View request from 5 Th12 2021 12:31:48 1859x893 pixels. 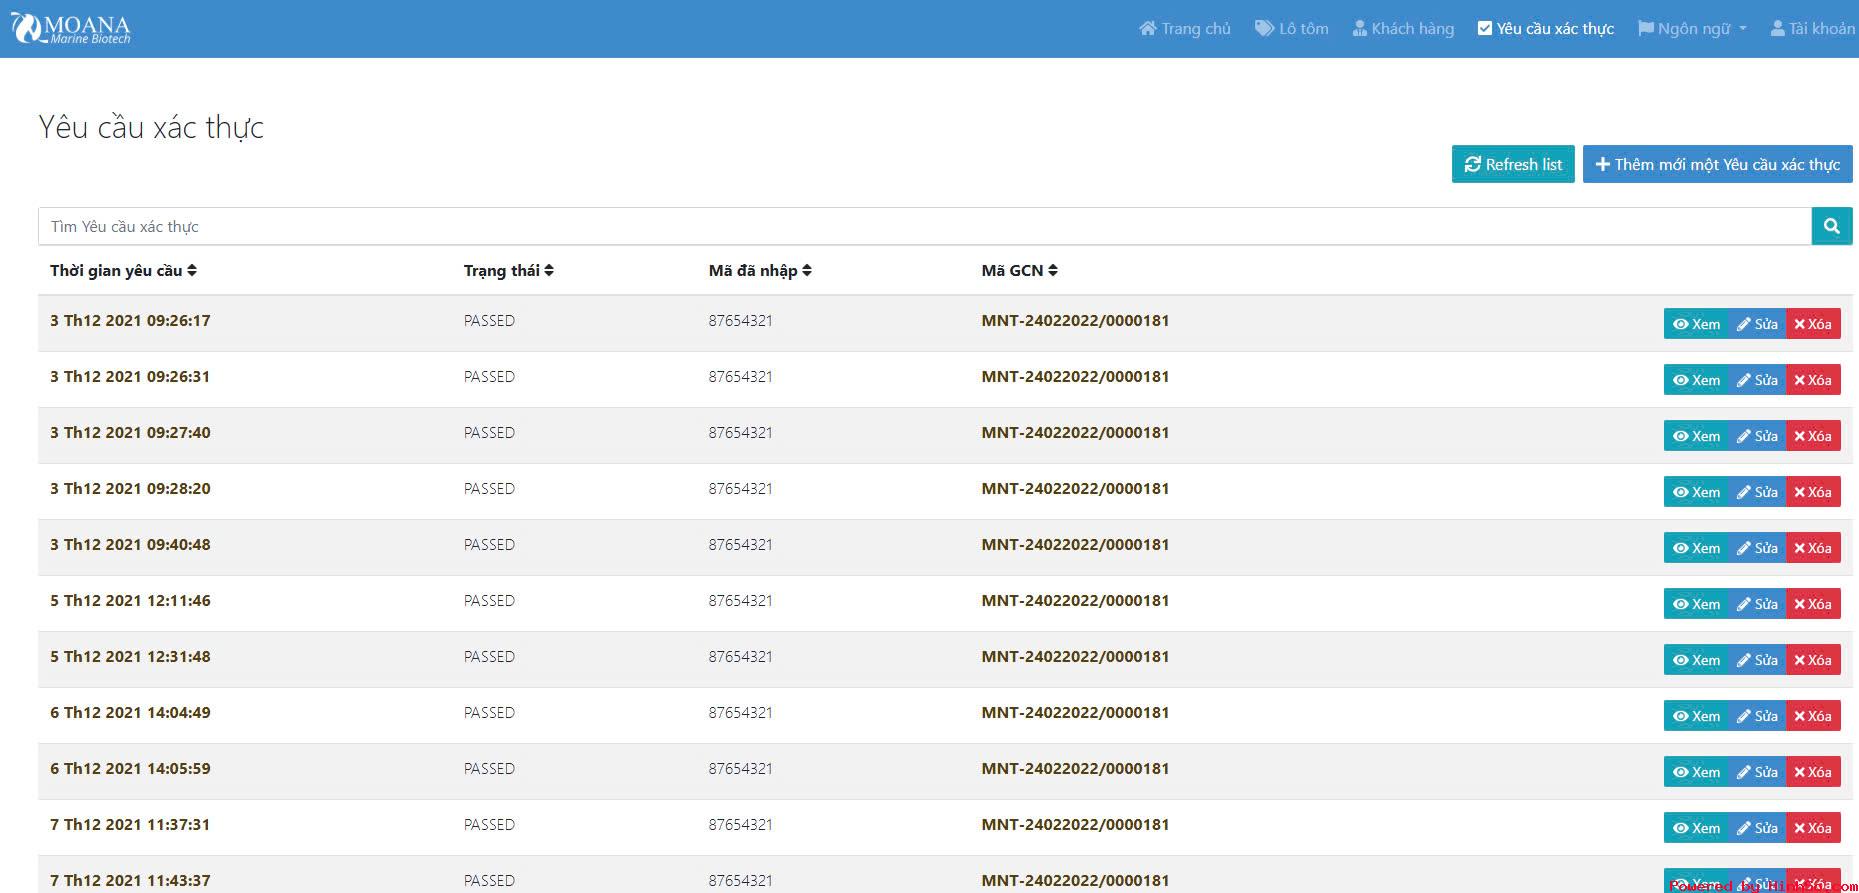pos(1696,660)
